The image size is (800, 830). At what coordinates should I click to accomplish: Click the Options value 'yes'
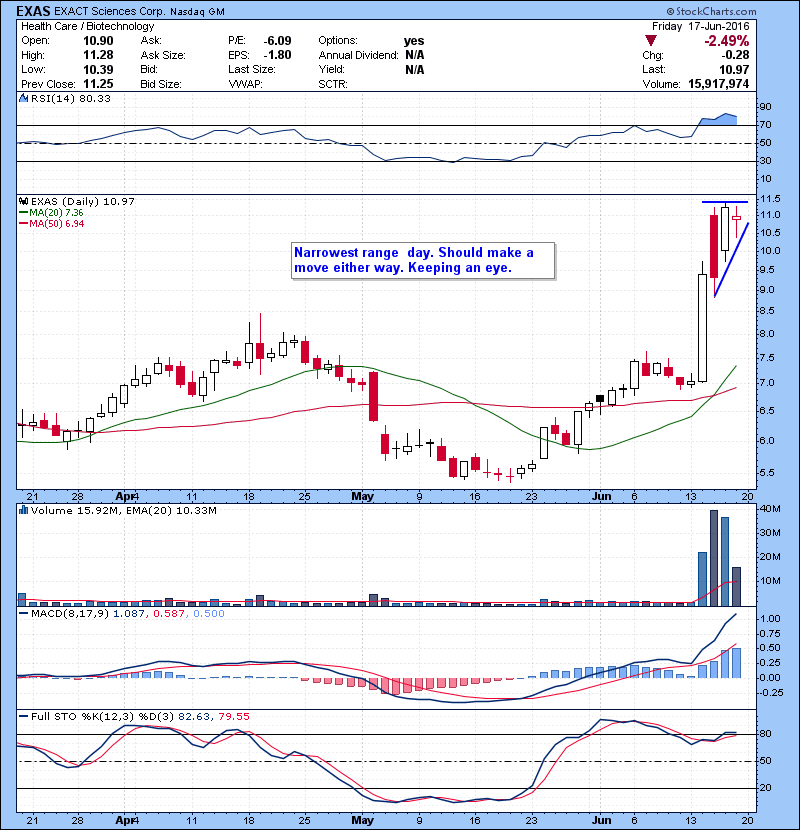pyautogui.click(x=414, y=41)
